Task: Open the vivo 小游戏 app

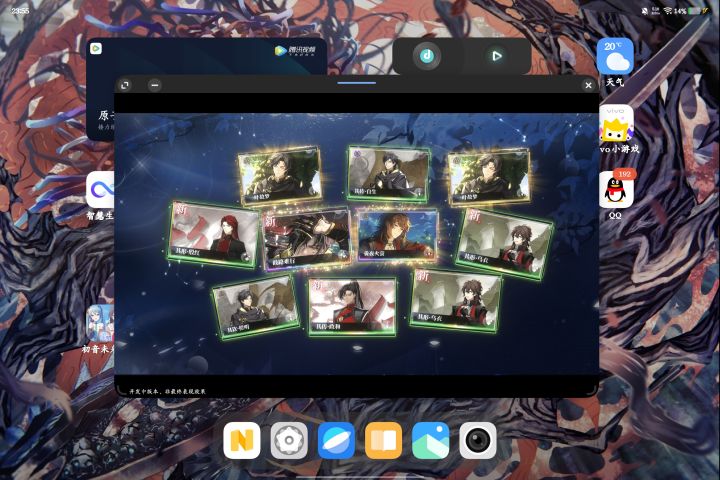Action: [x=616, y=123]
